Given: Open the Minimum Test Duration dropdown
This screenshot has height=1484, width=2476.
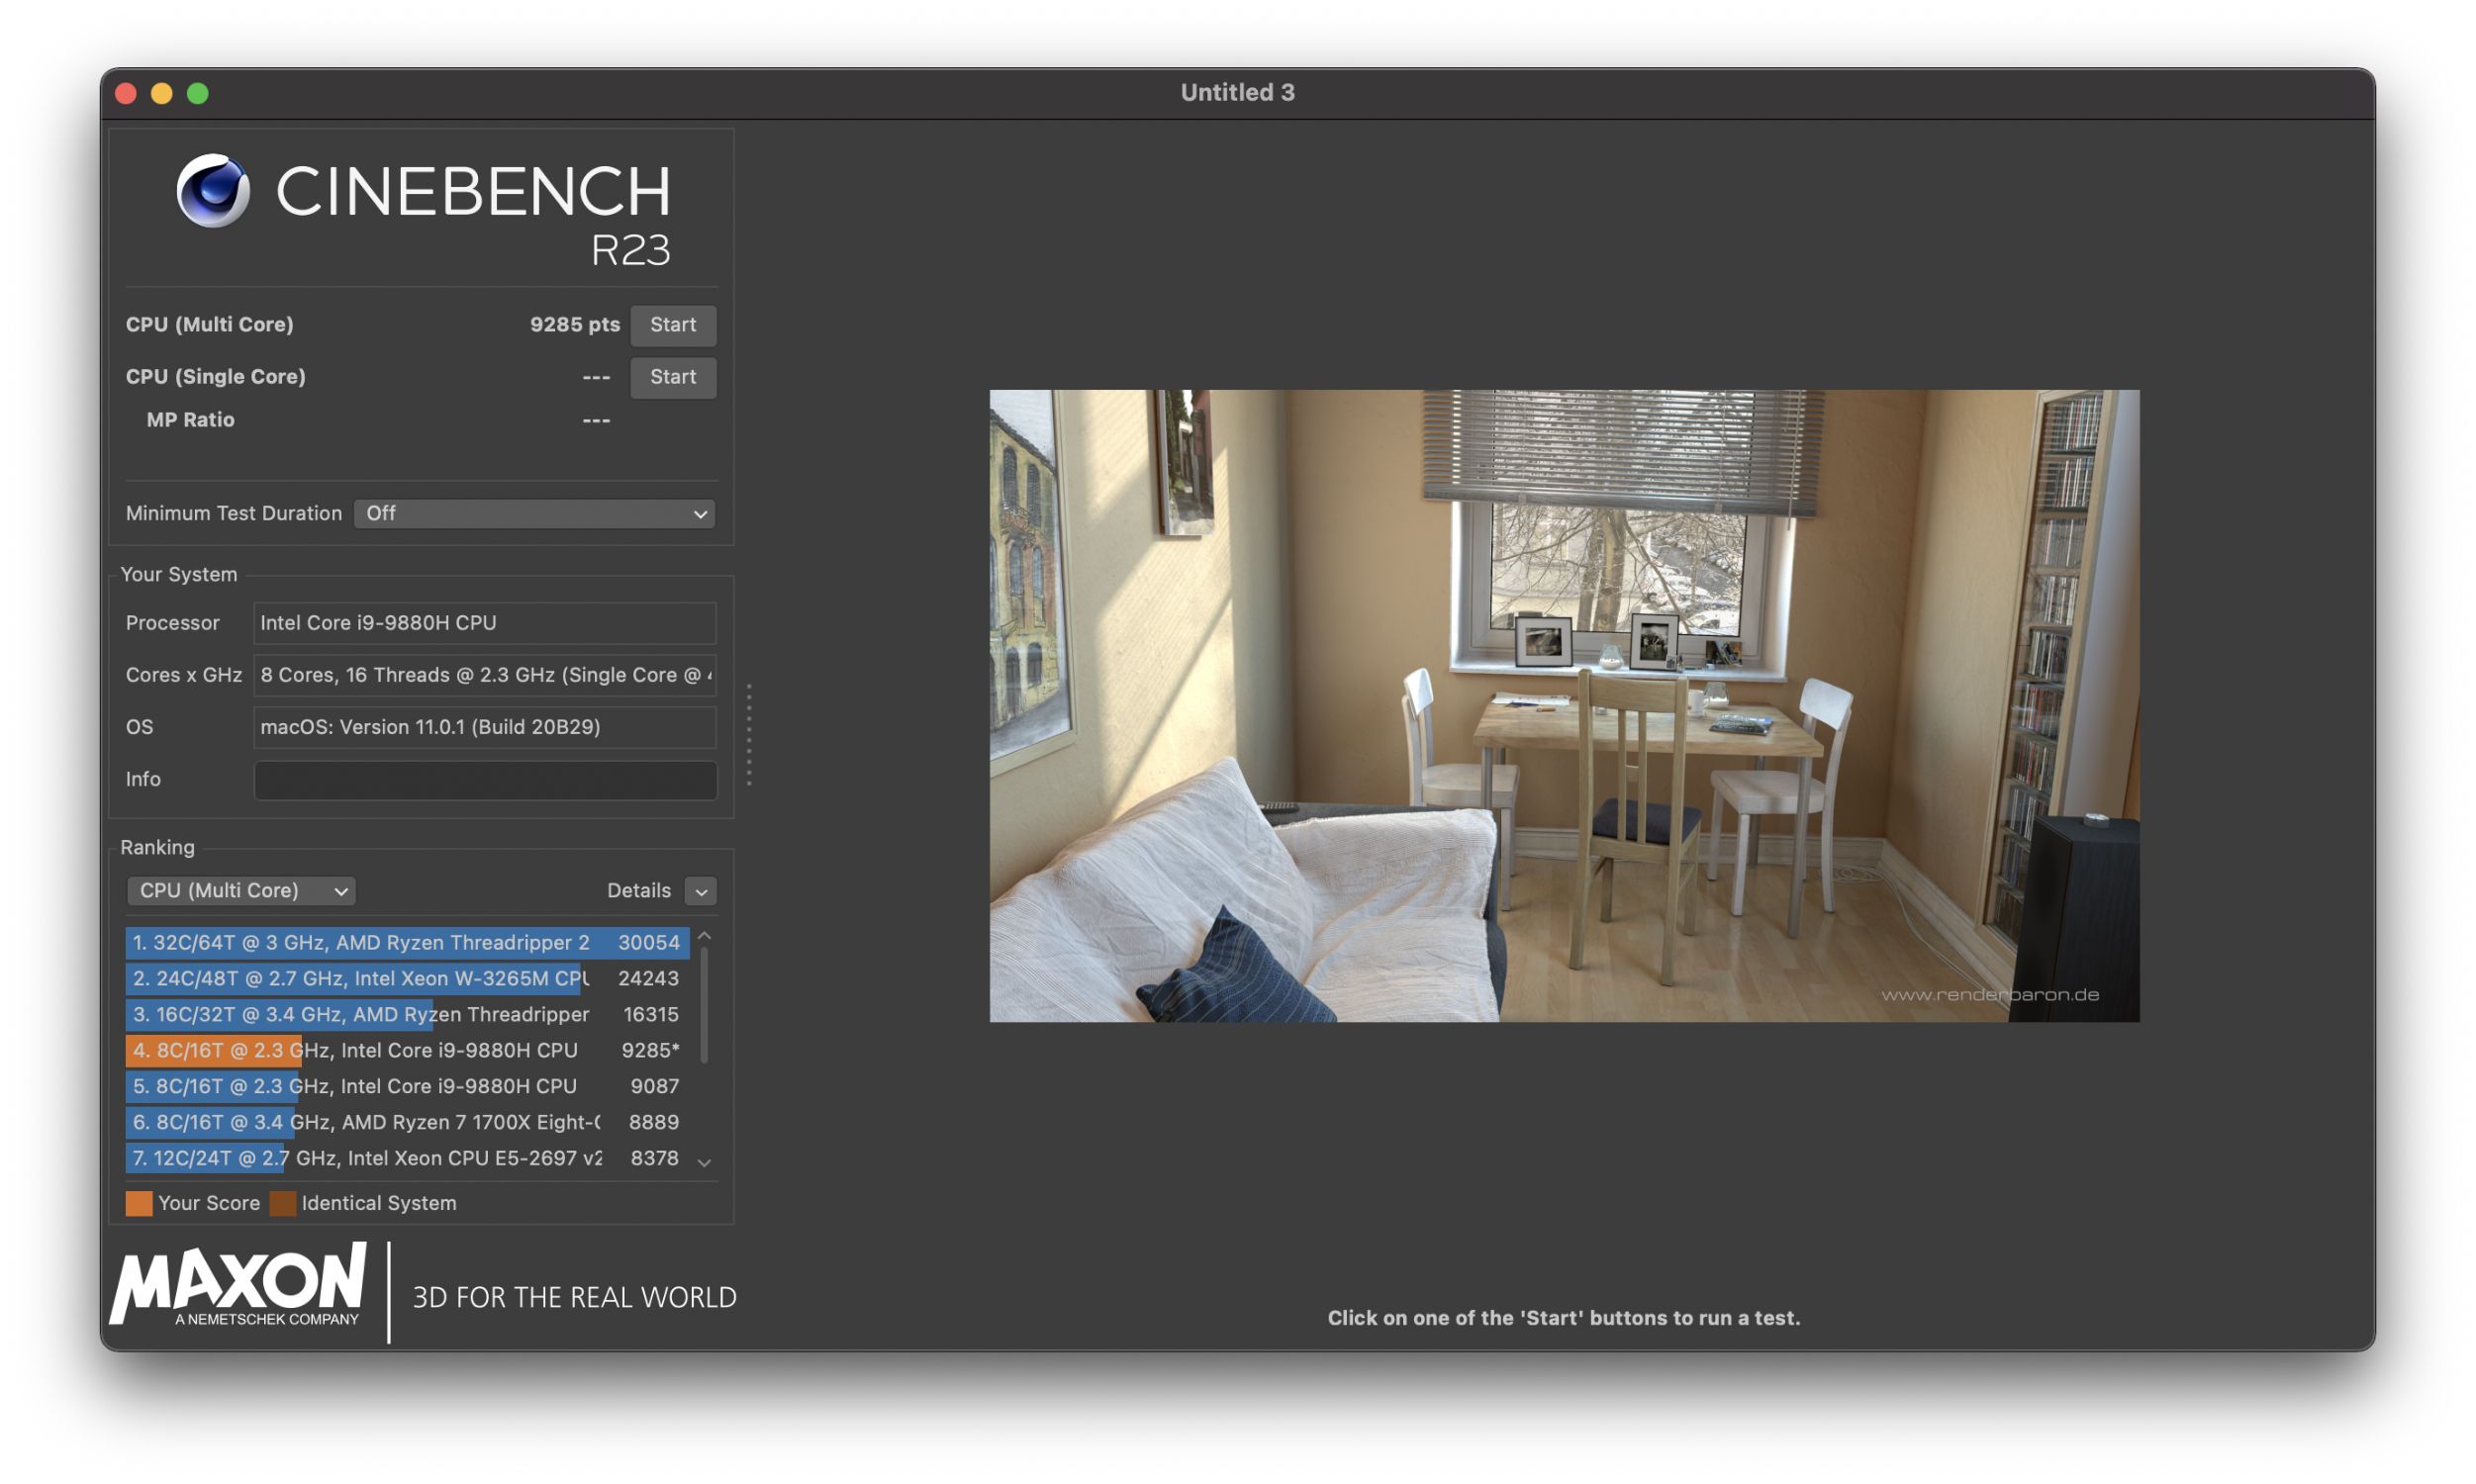Looking at the screenshot, I should pyautogui.click(x=534, y=513).
